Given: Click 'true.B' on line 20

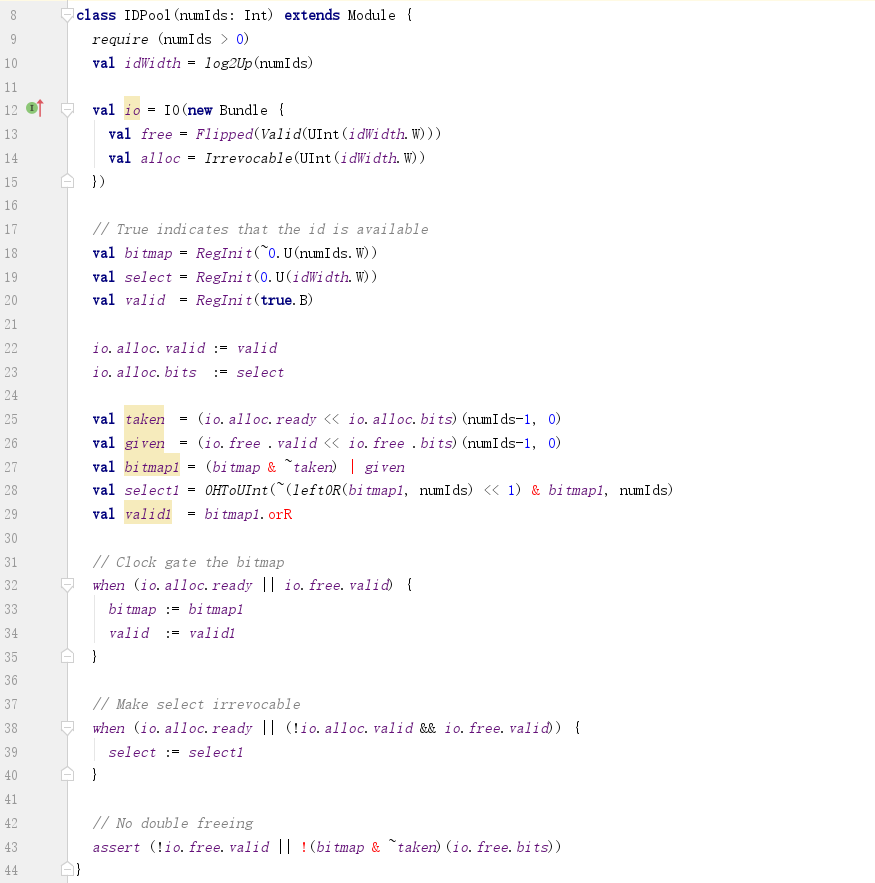Looking at the screenshot, I should pos(286,300).
